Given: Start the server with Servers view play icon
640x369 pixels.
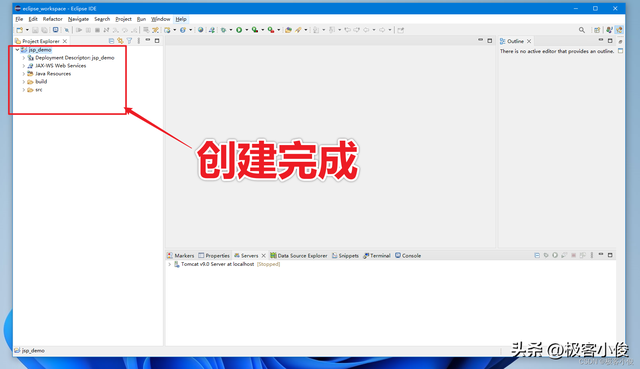Looking at the screenshot, I should click(555, 255).
